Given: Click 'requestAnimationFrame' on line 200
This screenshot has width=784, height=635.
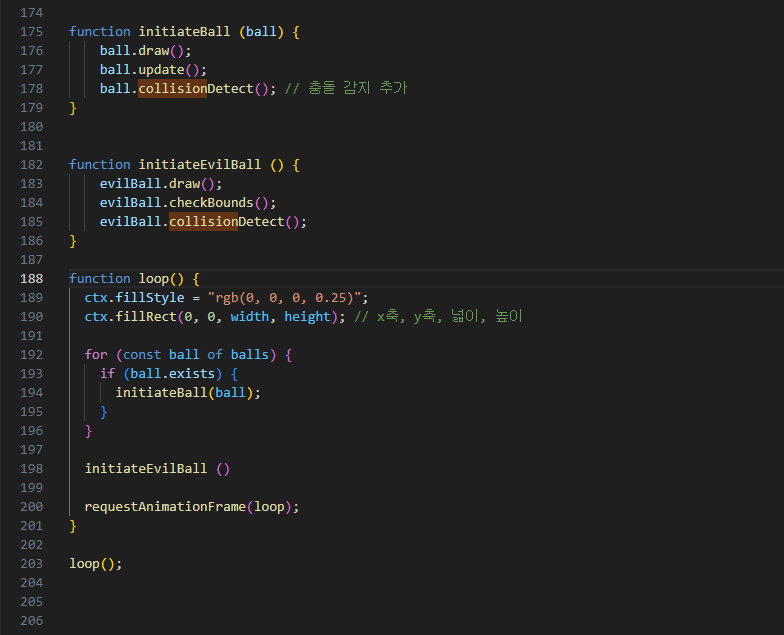Looking at the screenshot, I should [165, 506].
